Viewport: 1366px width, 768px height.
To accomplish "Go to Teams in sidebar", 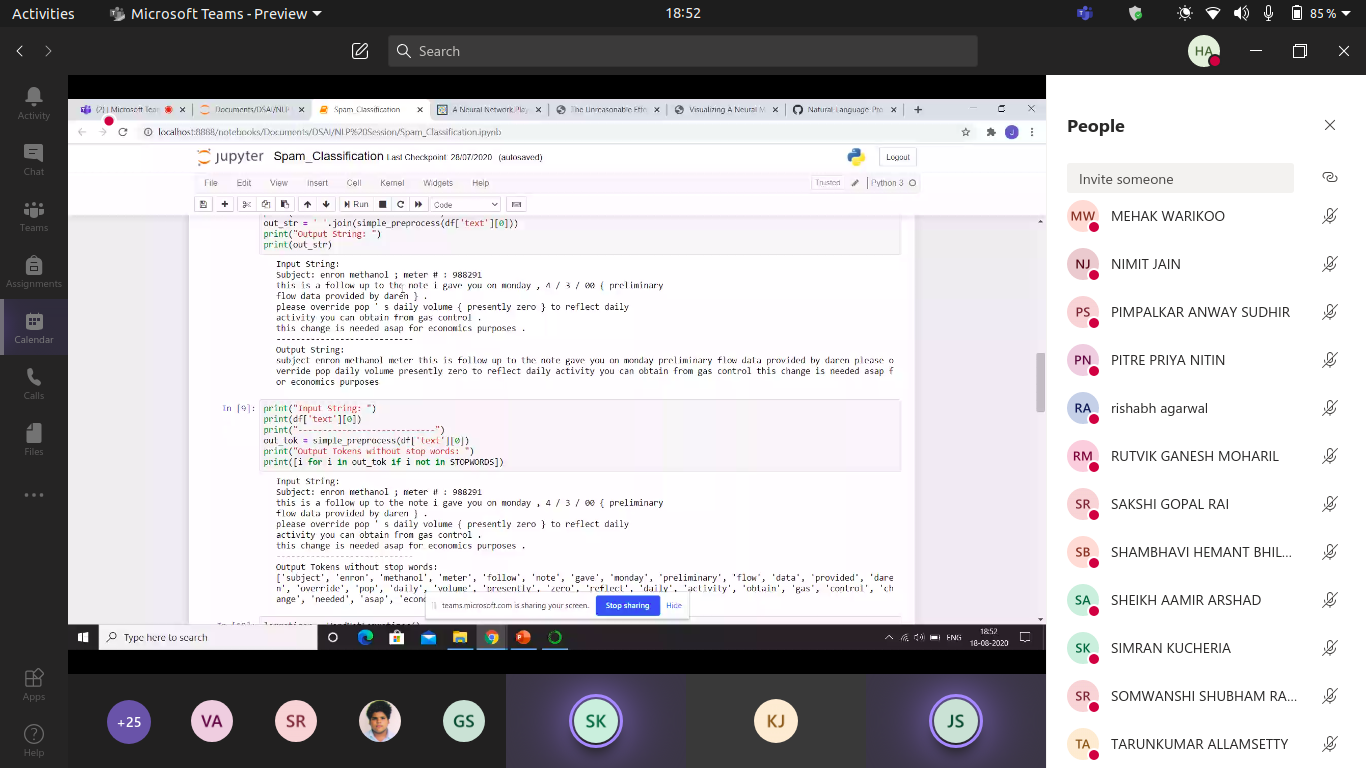I will point(33,215).
